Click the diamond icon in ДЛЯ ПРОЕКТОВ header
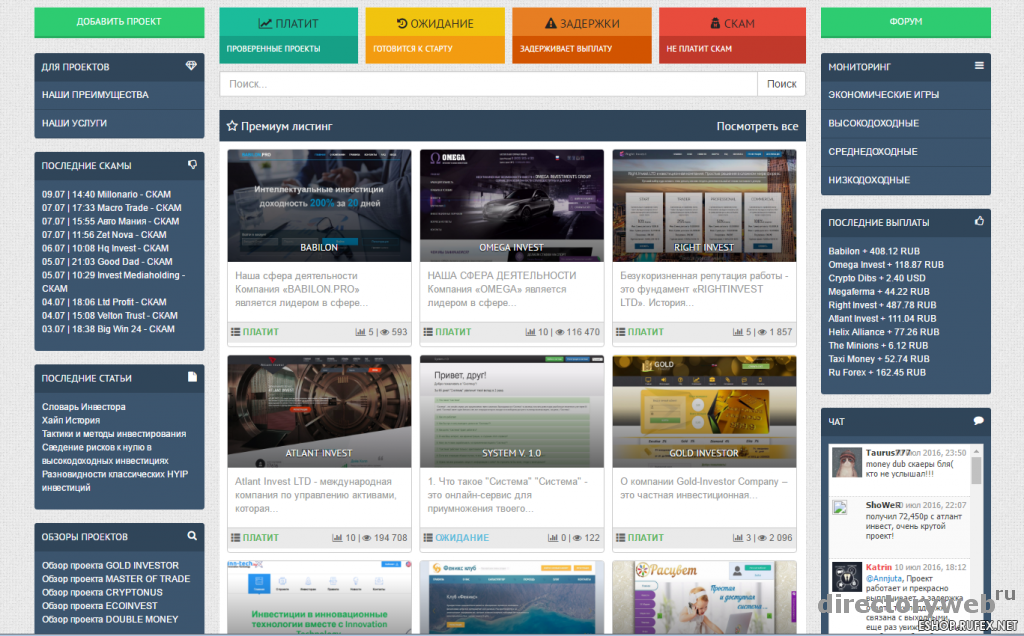The width and height of the screenshot is (1024, 636). pyautogui.click(x=191, y=65)
